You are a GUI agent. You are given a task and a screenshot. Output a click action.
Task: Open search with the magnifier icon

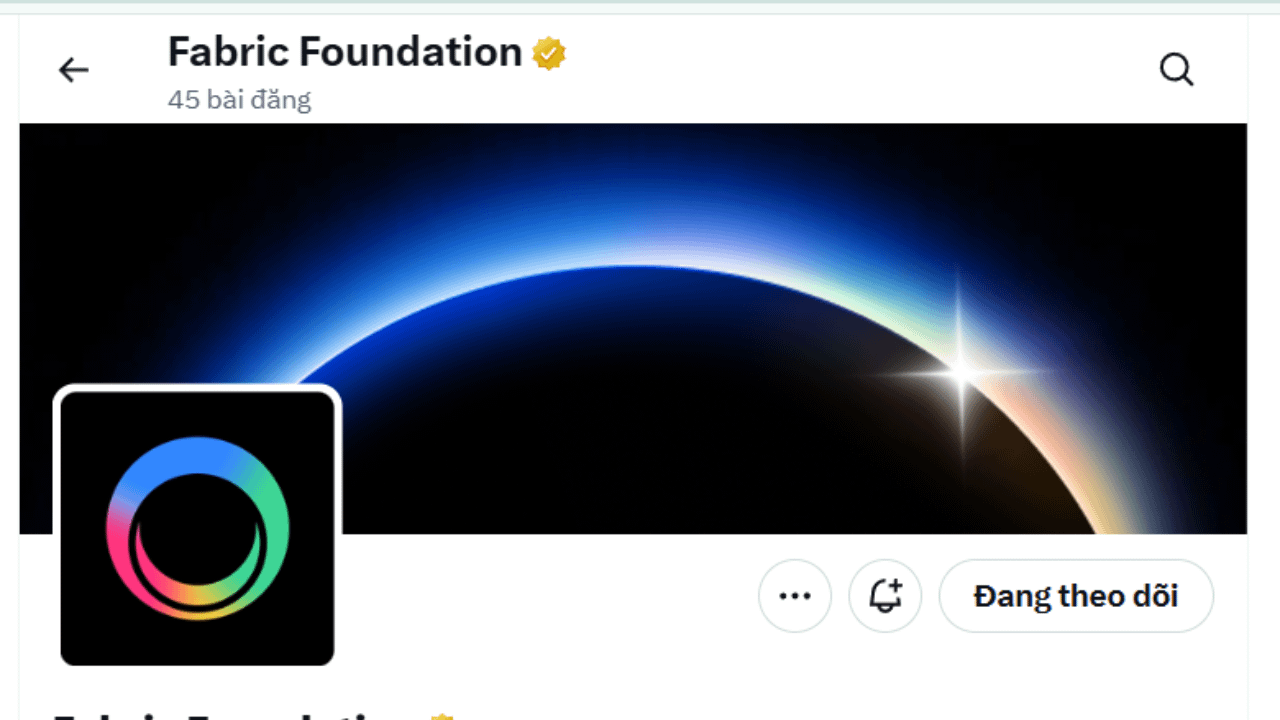click(1176, 70)
